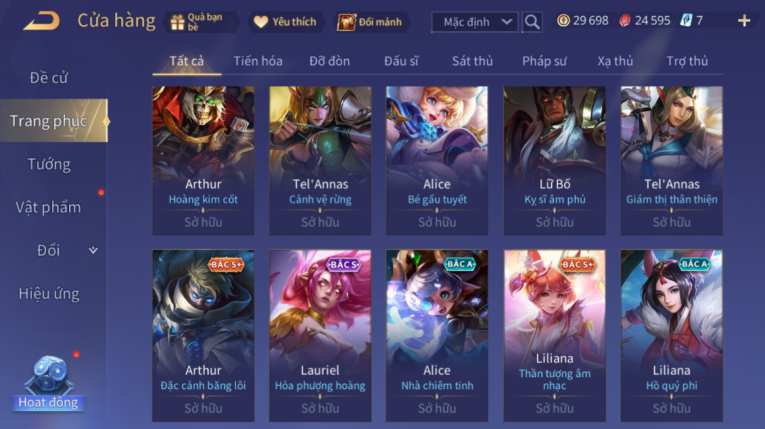Screen dimensions: 765x429
Task: Open the Vật phẩm sidebar section
Action: (48, 207)
